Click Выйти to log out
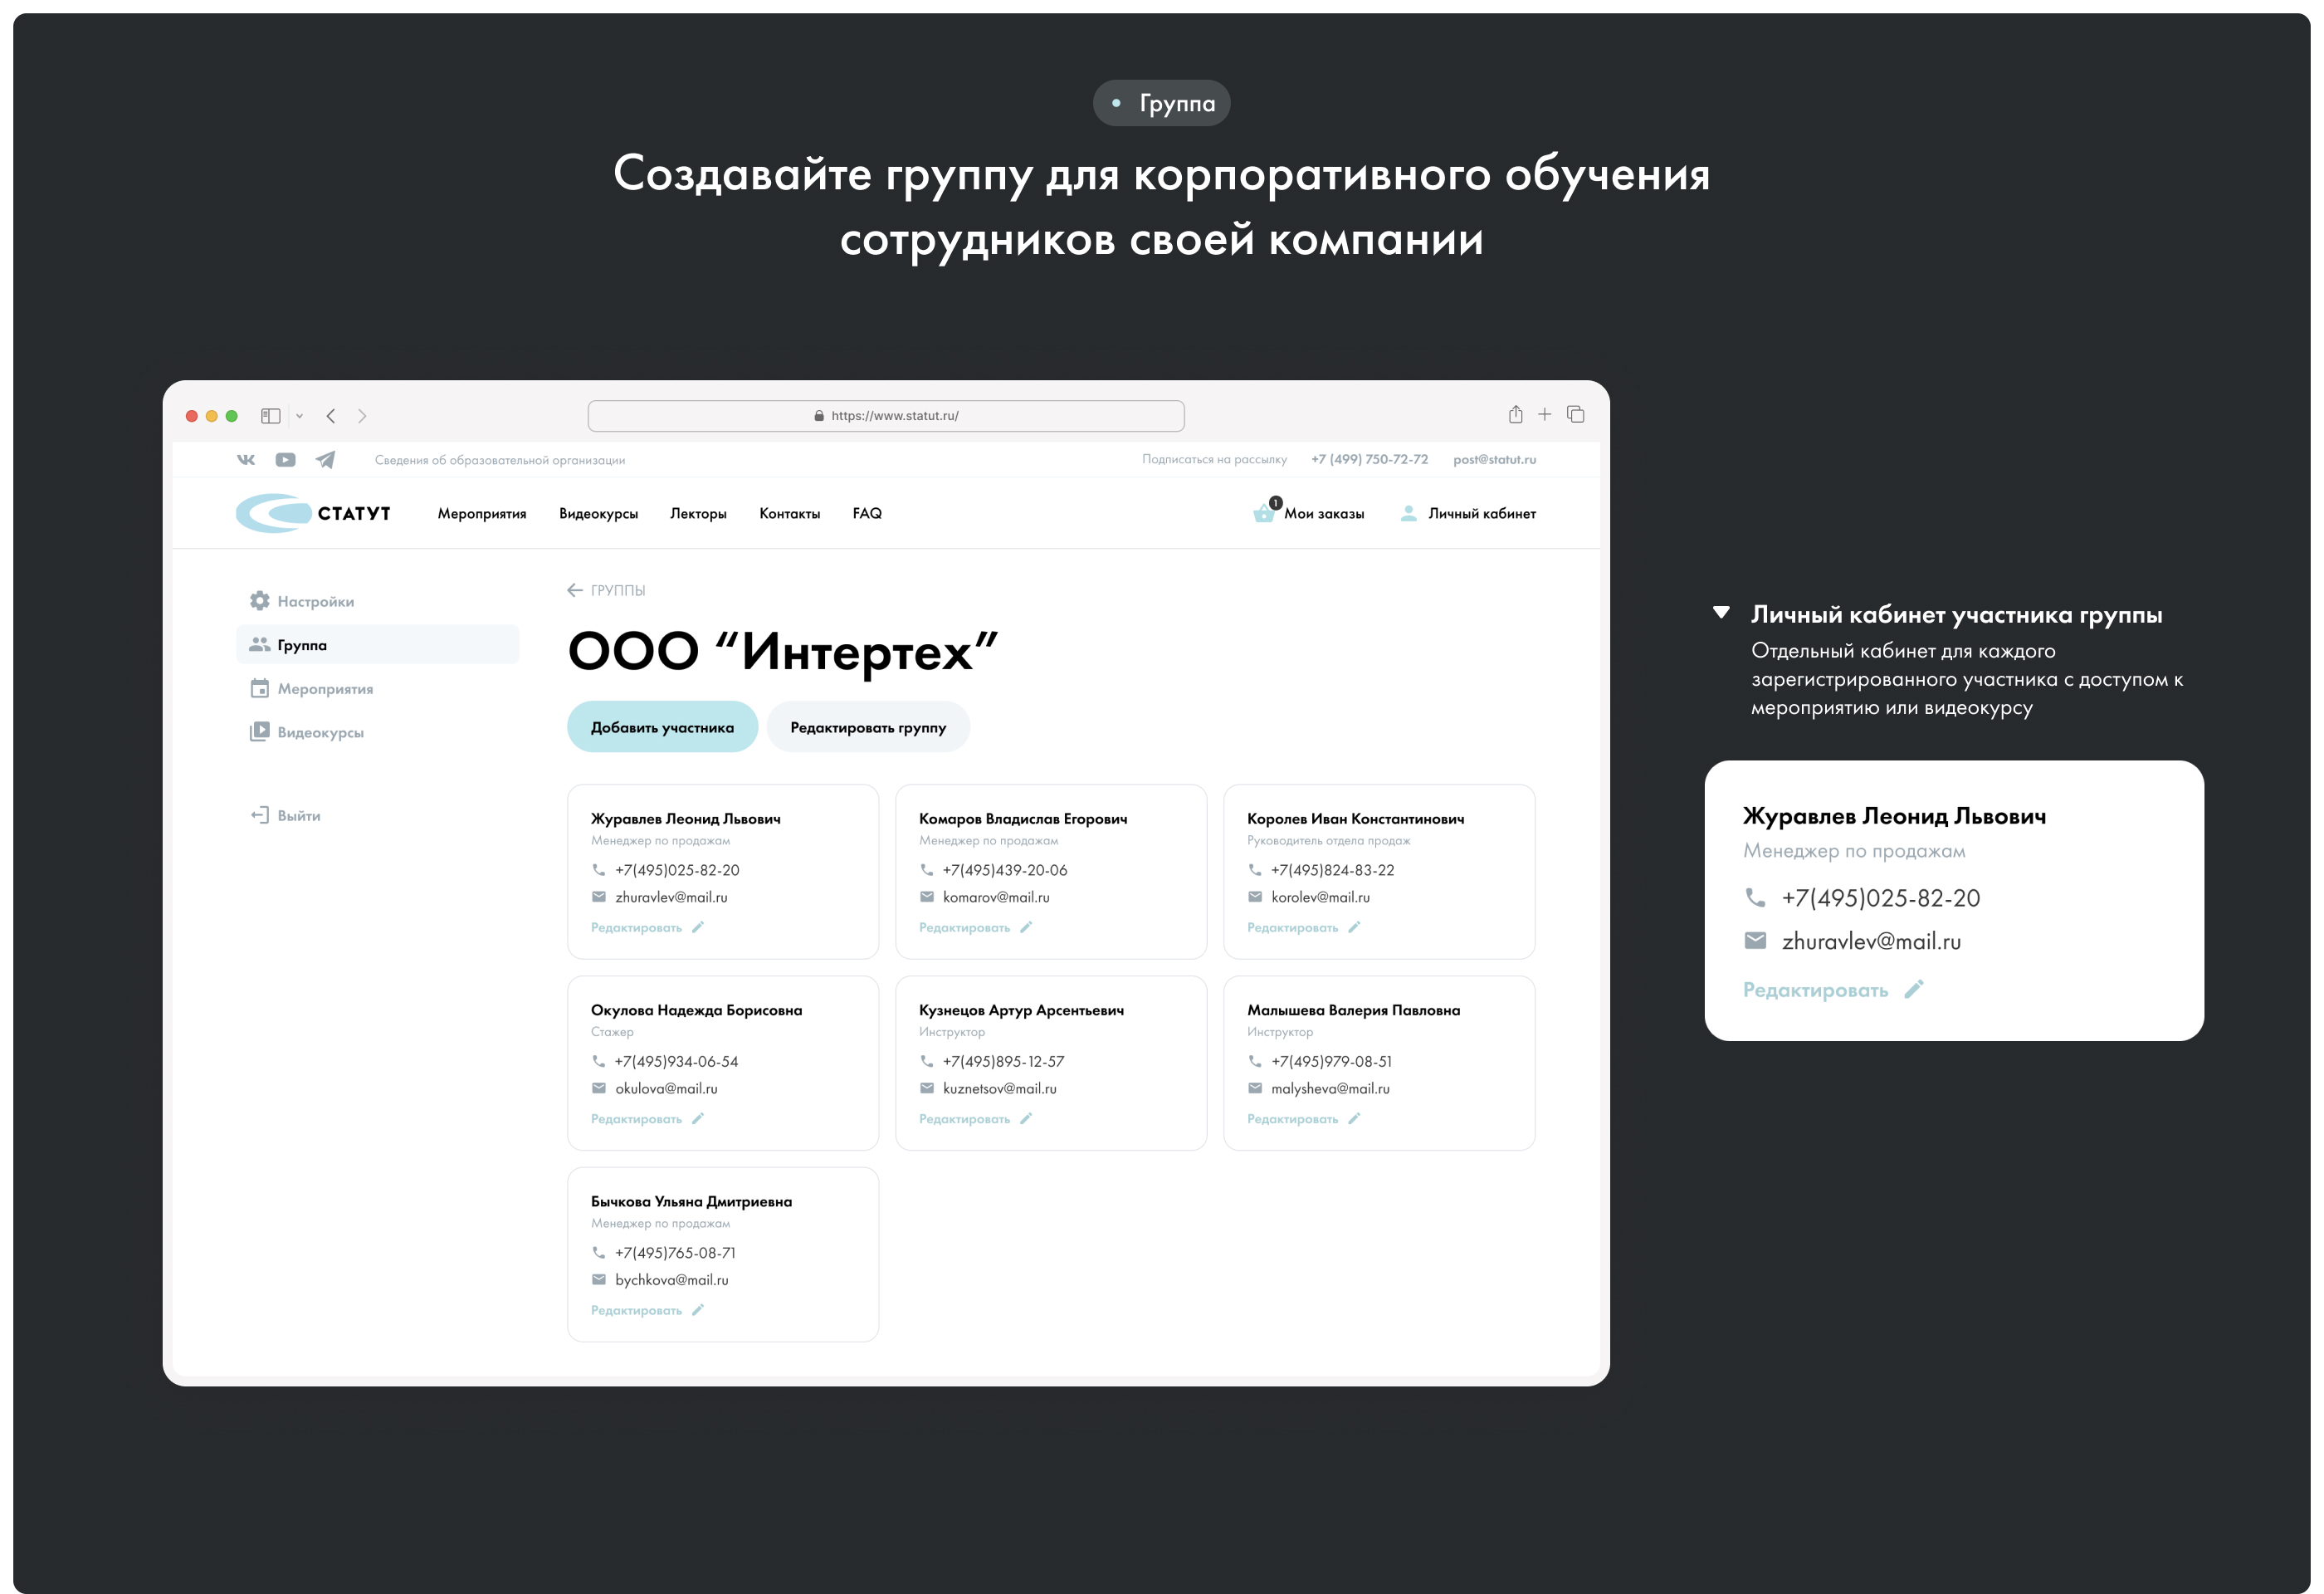This screenshot has width=2324, height=1594. (x=298, y=816)
